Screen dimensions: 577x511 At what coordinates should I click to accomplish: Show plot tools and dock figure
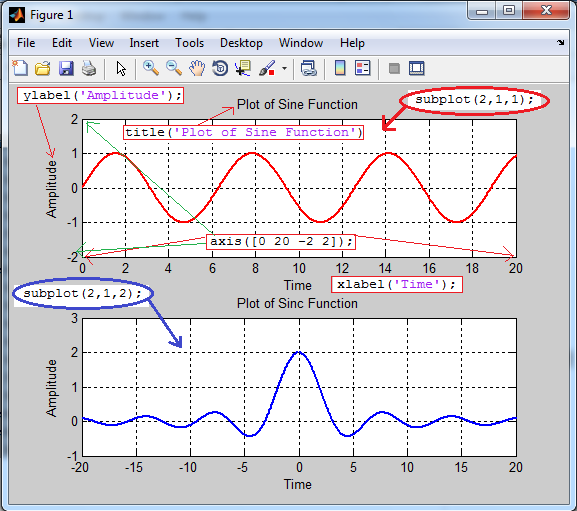417,68
